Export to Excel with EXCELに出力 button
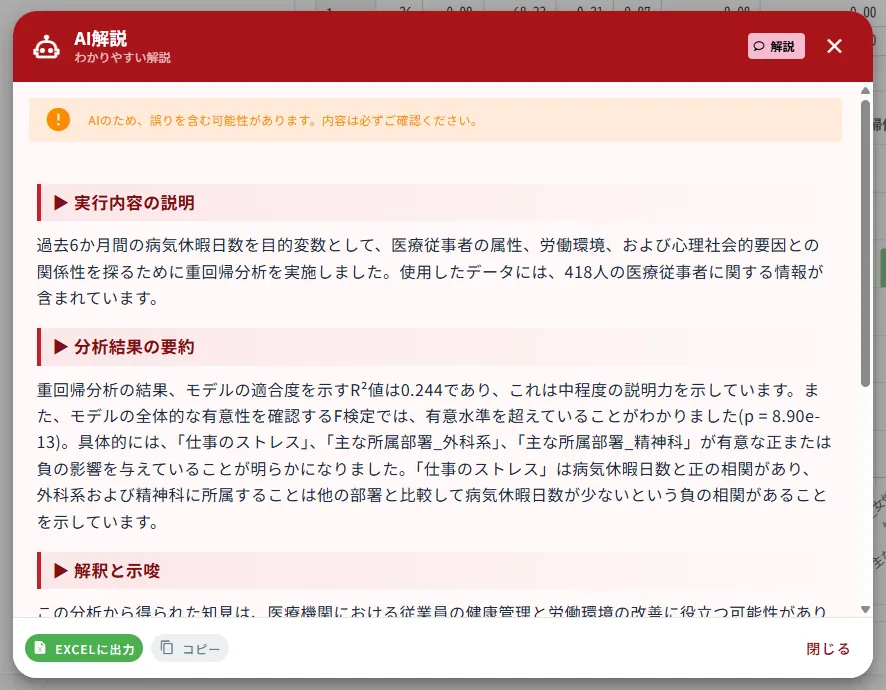The height and width of the screenshot is (690, 886). click(x=84, y=649)
